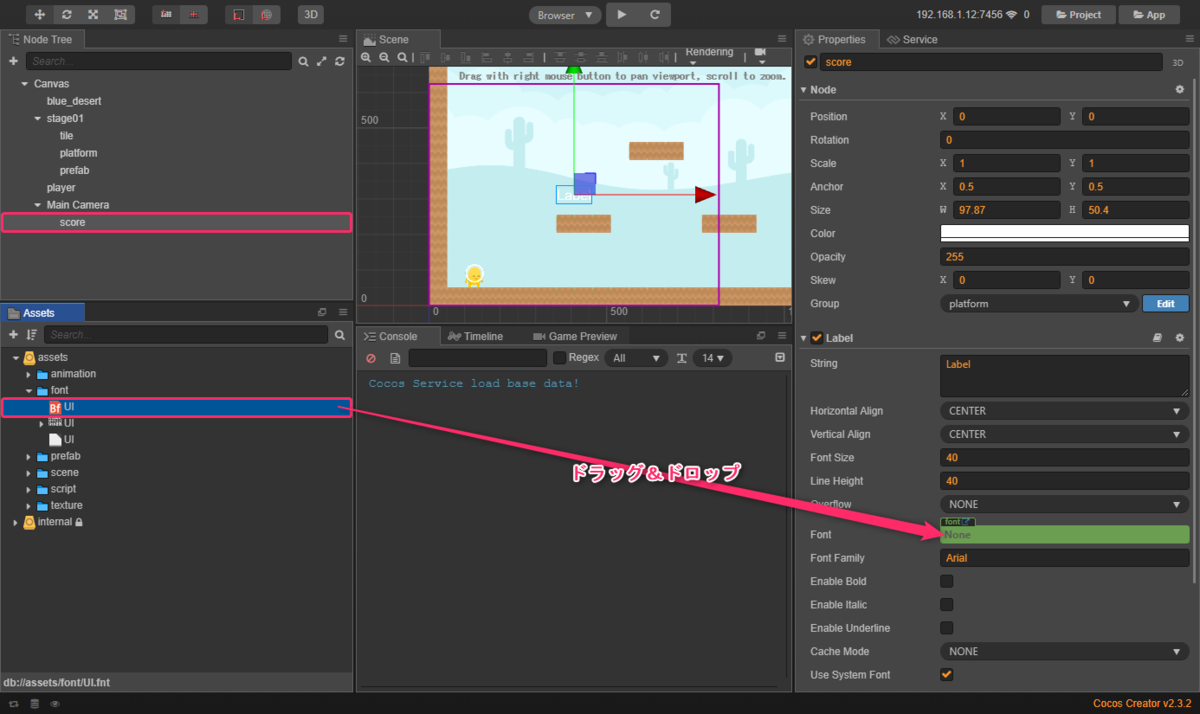The height and width of the screenshot is (714, 1200).
Task: Toggle the 3D mode button in top toolbar
Action: [x=310, y=15]
